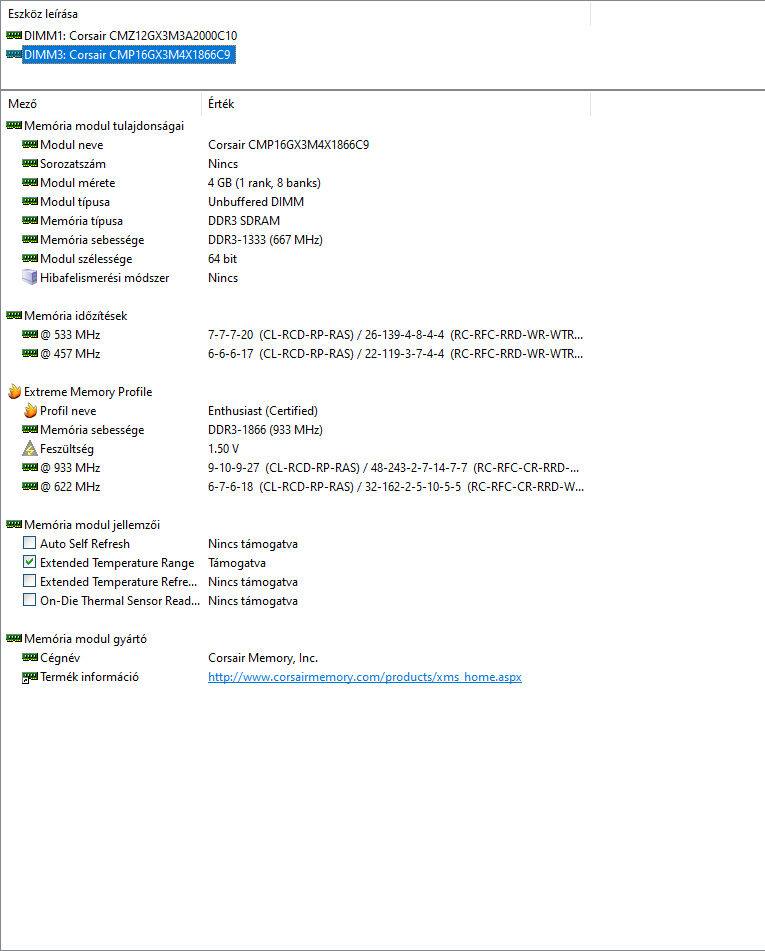Select the 64 bit value

coord(222,259)
